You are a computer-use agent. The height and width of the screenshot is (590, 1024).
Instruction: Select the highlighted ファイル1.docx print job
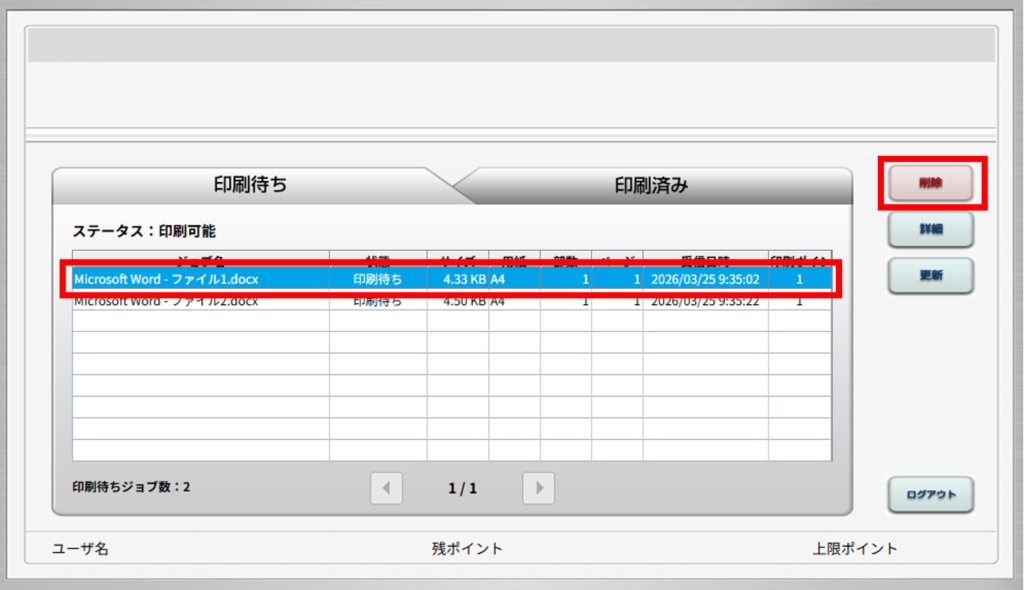[166, 279]
